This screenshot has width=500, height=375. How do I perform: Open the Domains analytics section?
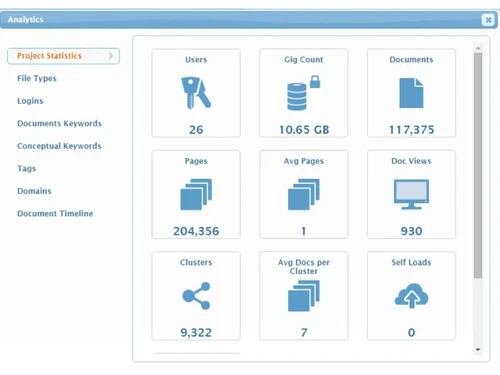pyautogui.click(x=34, y=191)
